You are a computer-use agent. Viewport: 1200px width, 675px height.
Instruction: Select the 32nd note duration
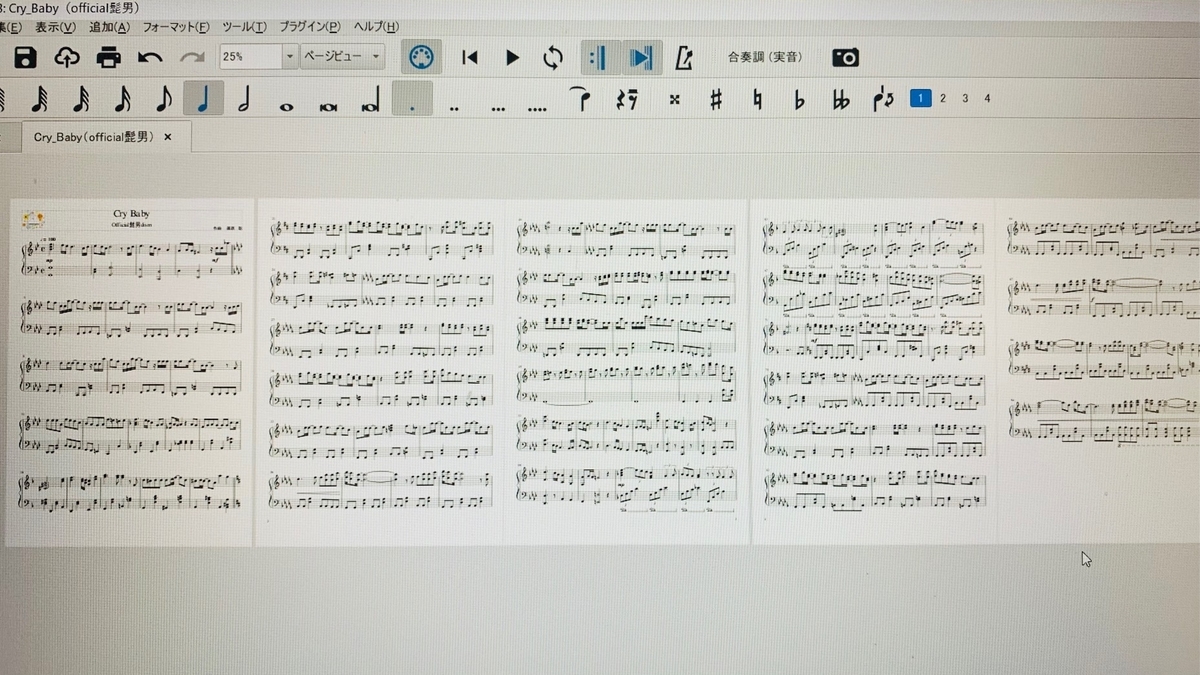[80, 99]
